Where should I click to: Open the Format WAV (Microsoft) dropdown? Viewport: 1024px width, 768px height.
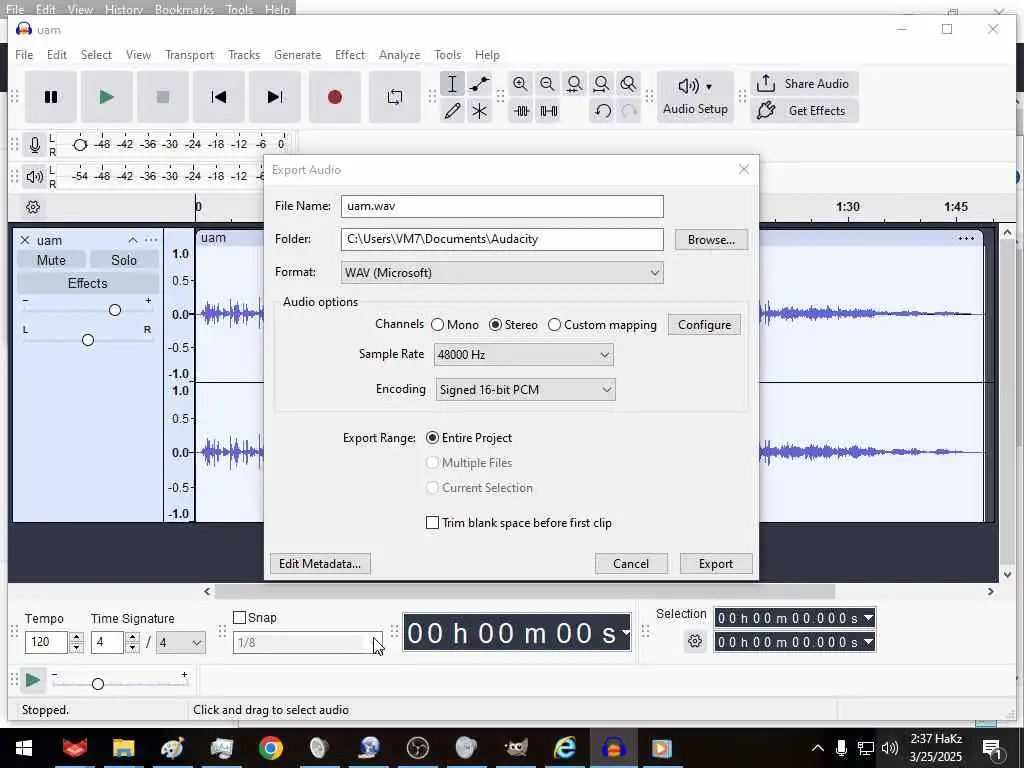[x=502, y=273]
